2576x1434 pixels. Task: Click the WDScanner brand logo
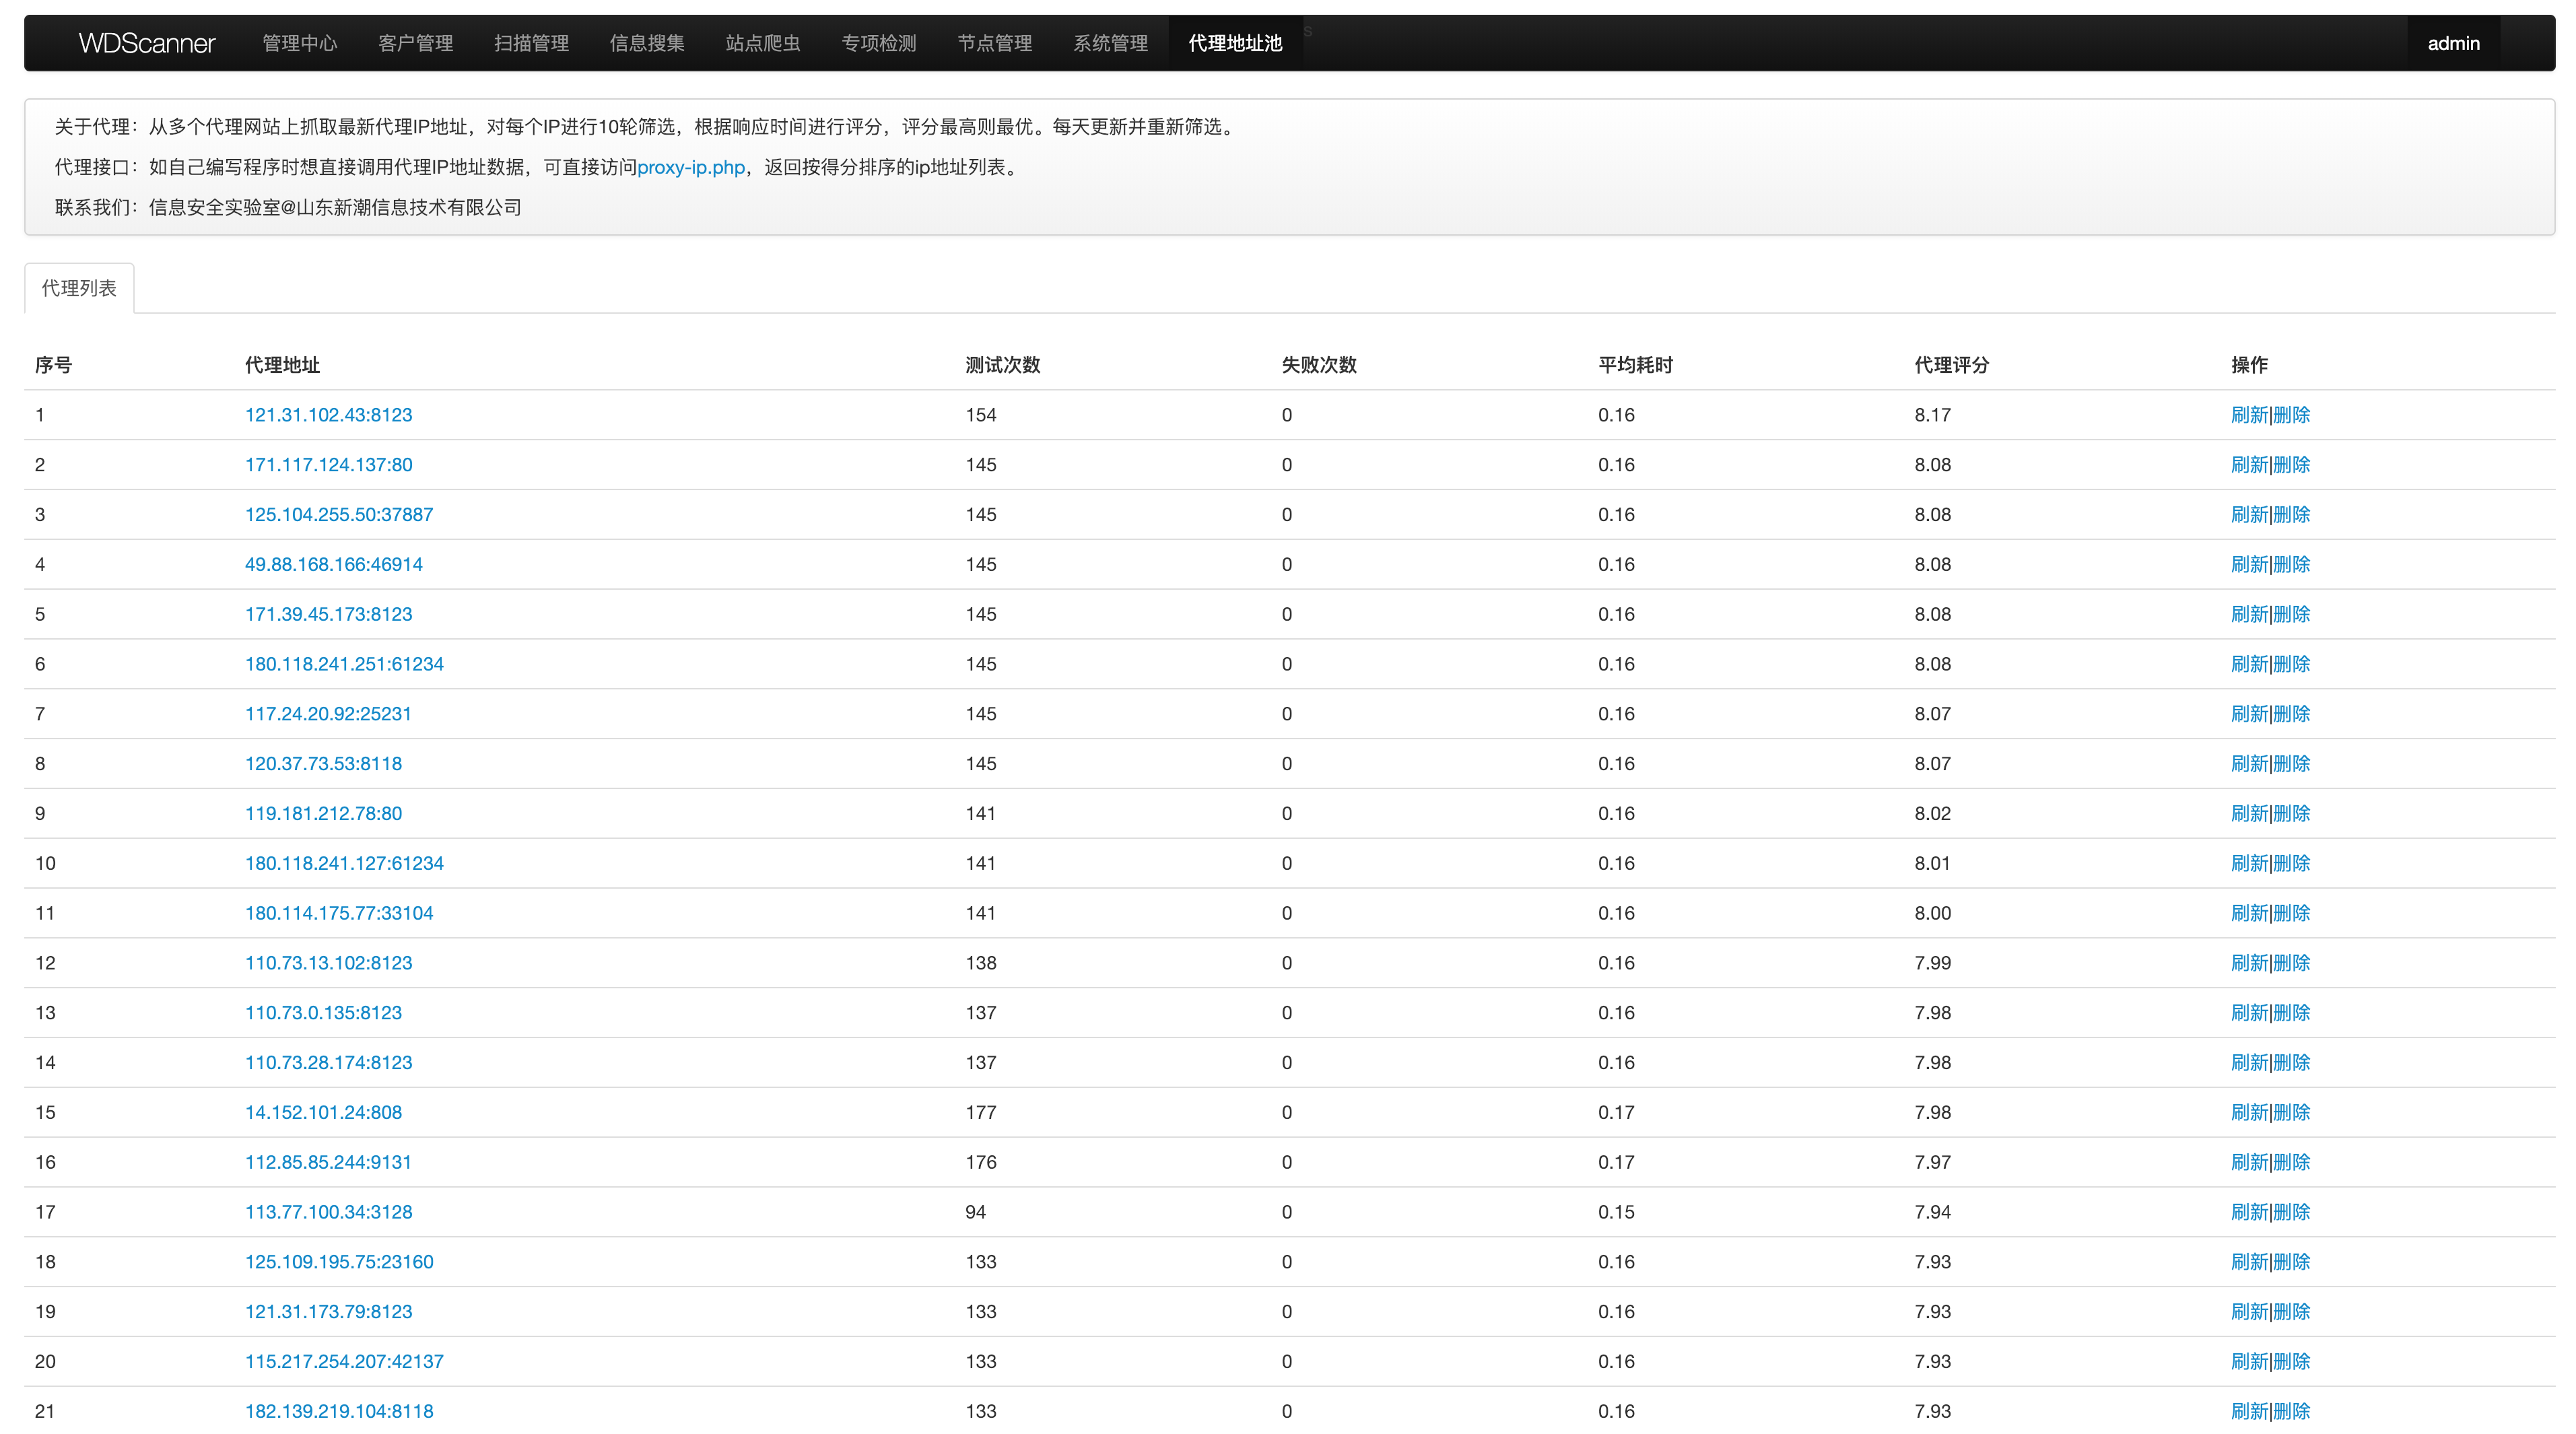pyautogui.click(x=147, y=43)
